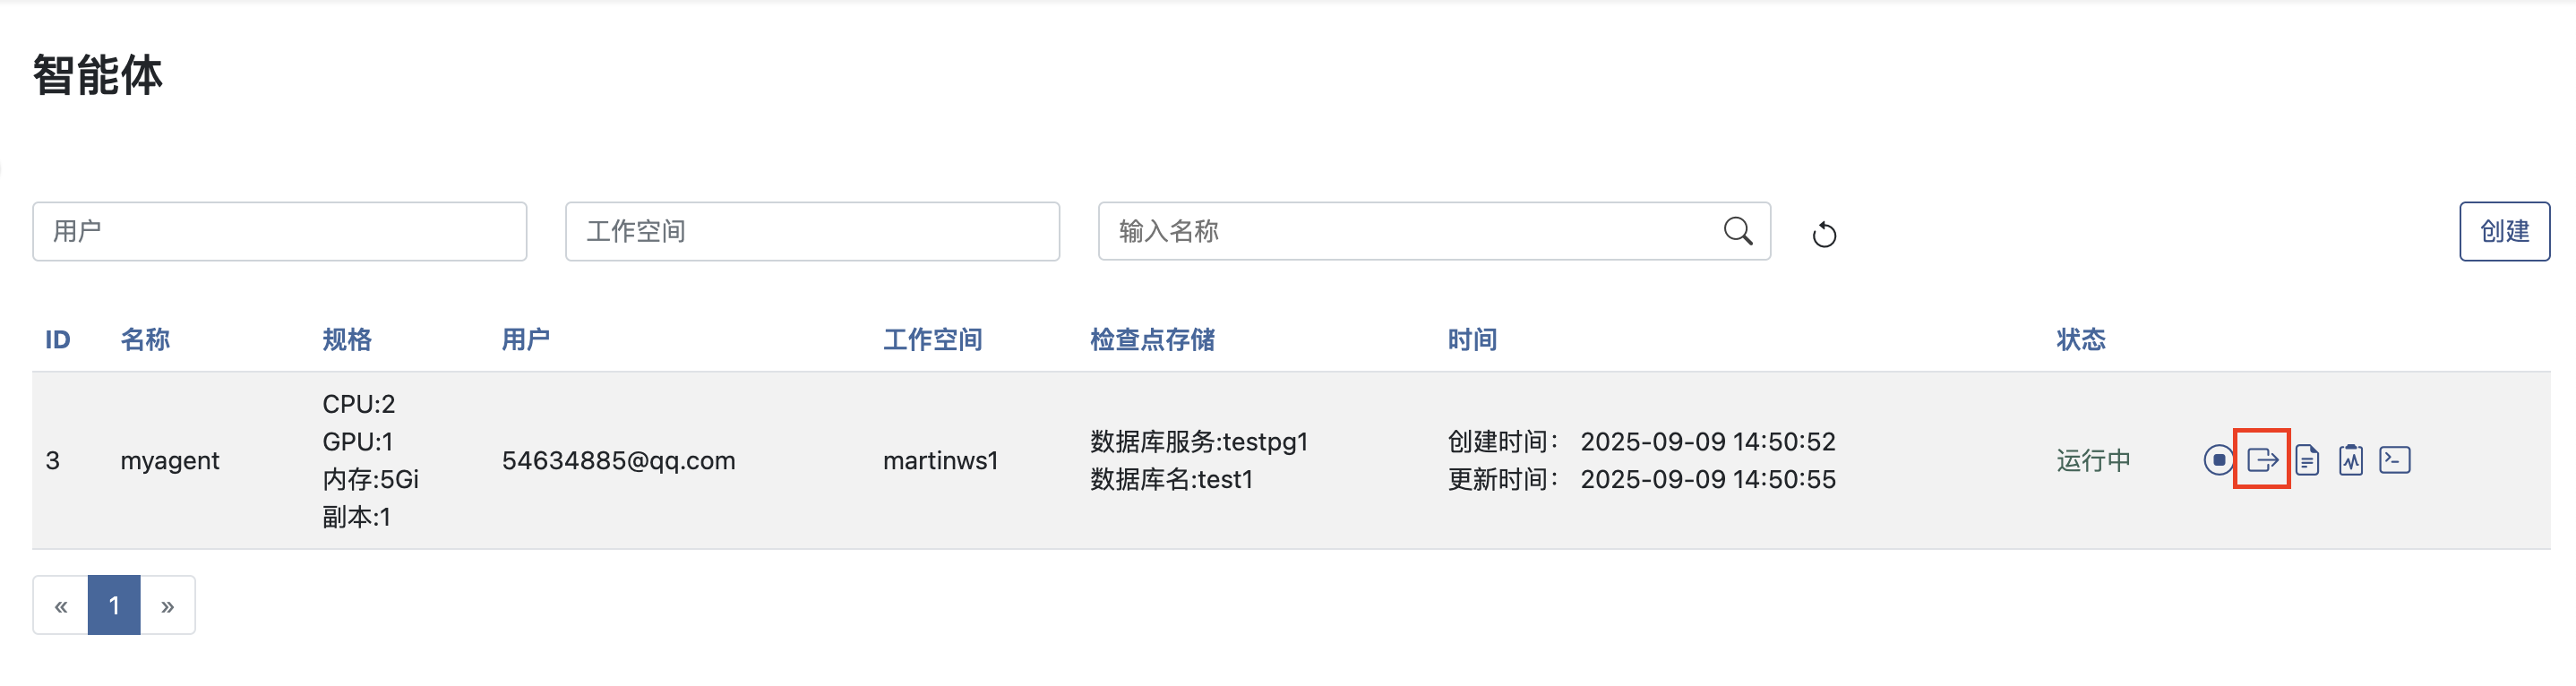Click the export arrow icon for myagent

[2262, 460]
